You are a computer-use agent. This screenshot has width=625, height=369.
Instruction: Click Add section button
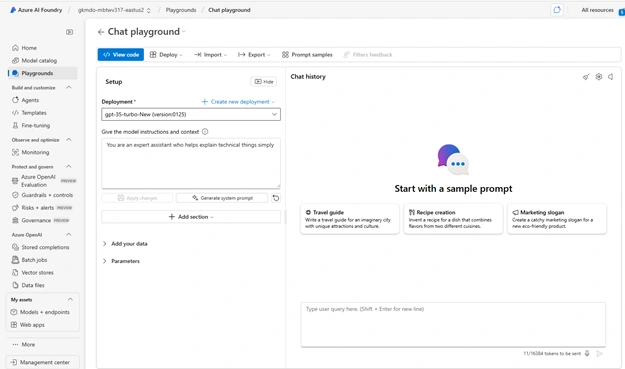click(x=191, y=217)
